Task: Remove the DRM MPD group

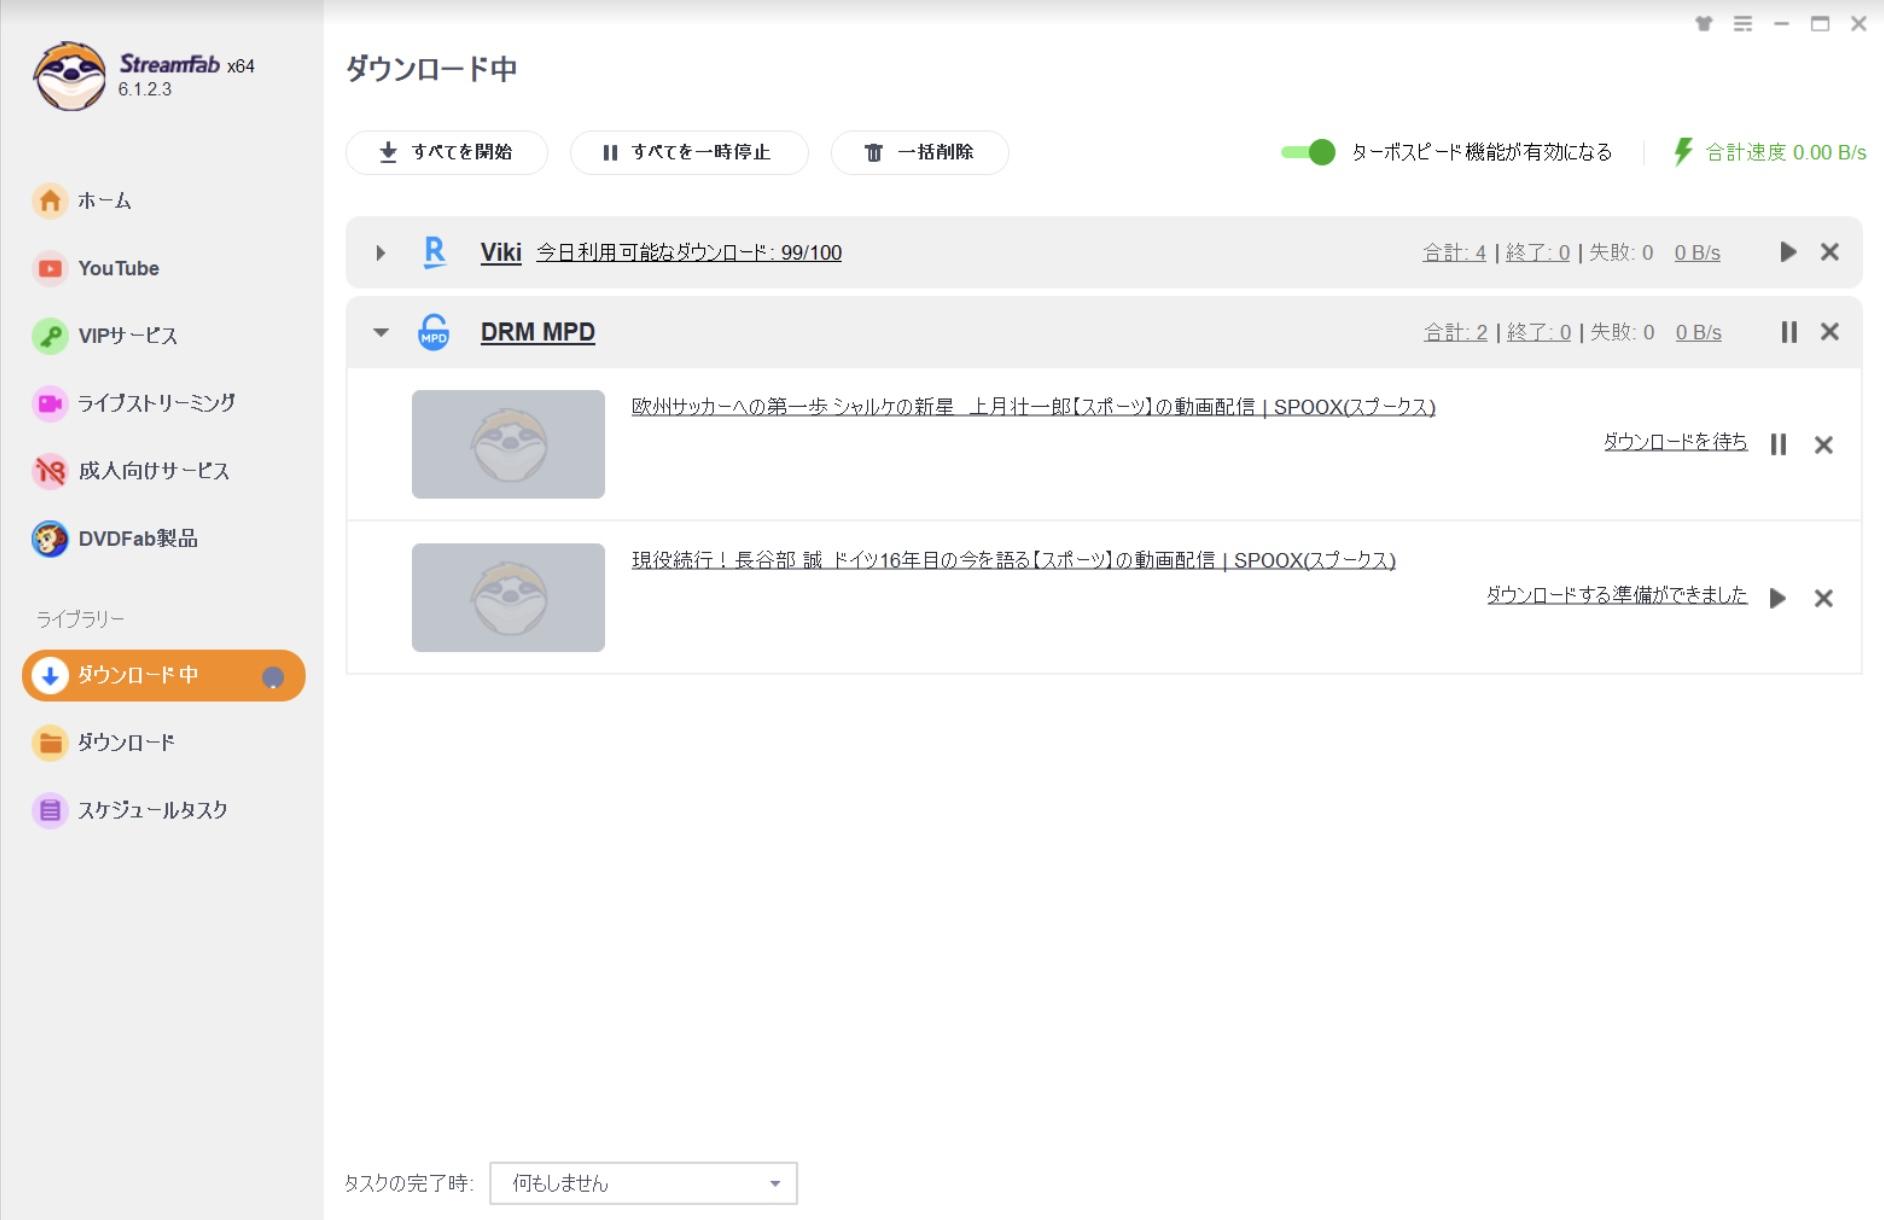Action: tap(1829, 332)
